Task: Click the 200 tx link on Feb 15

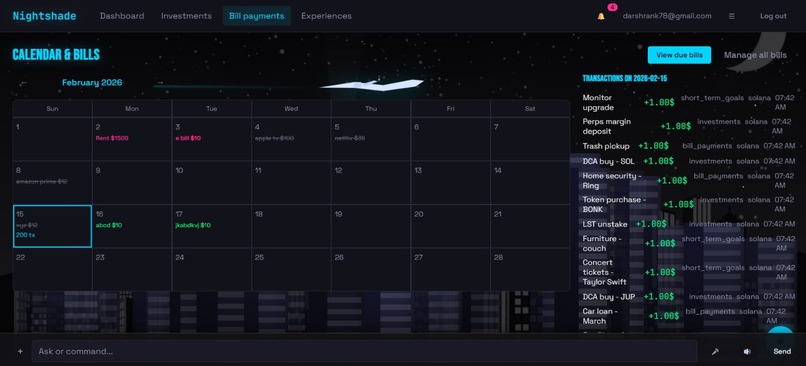Action: pos(26,235)
